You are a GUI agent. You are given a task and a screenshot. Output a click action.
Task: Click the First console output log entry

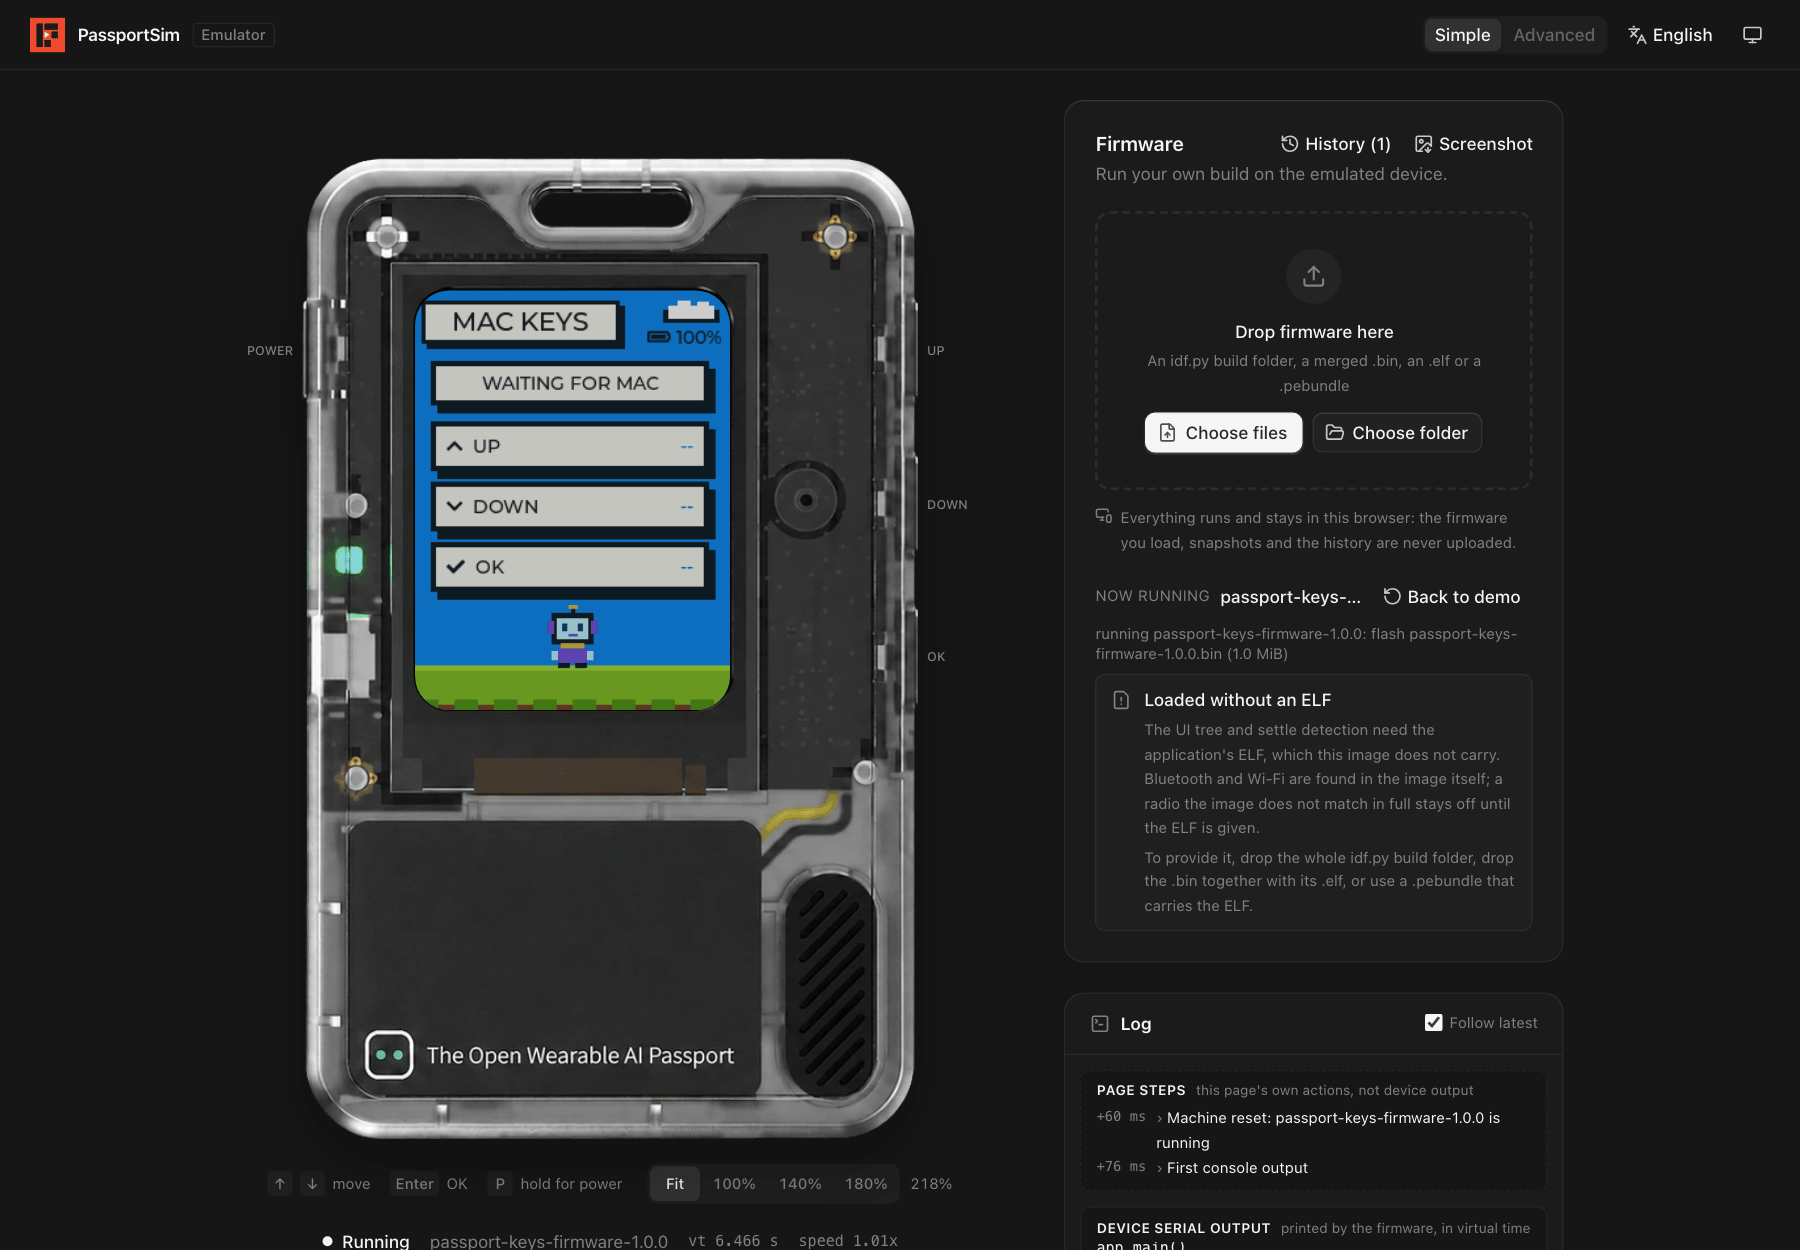[1237, 1168]
